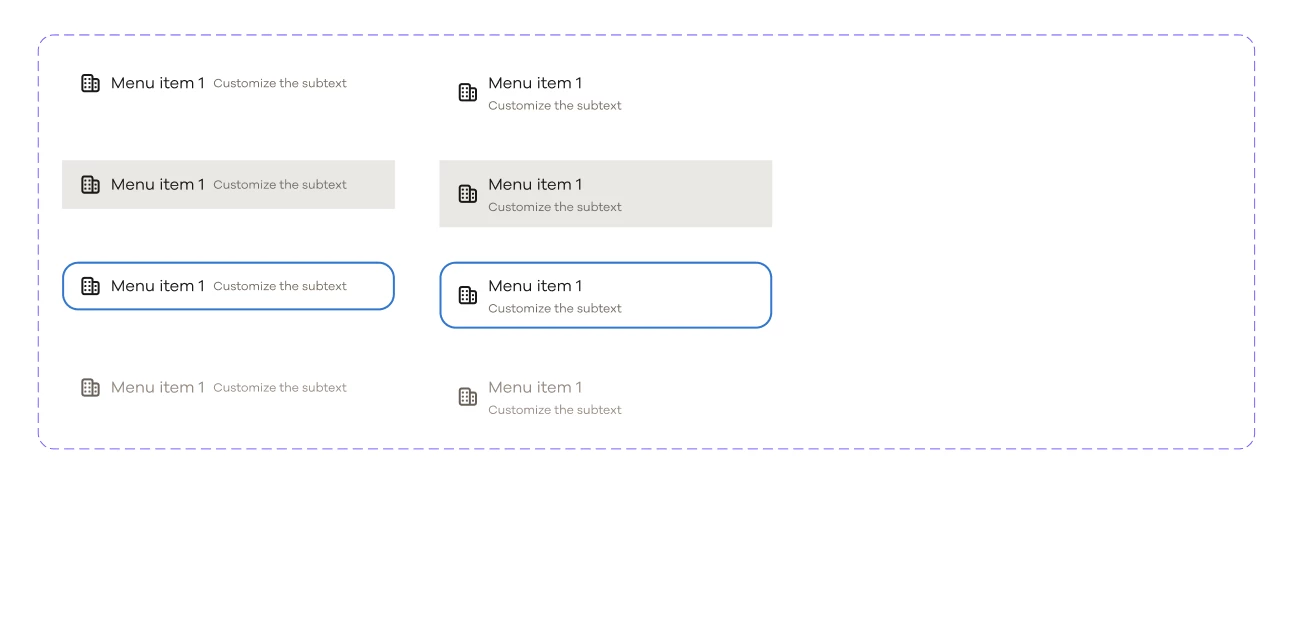Click disabled two-line 'Menu item 1' title
The image size is (1305, 642).
(x=535, y=387)
